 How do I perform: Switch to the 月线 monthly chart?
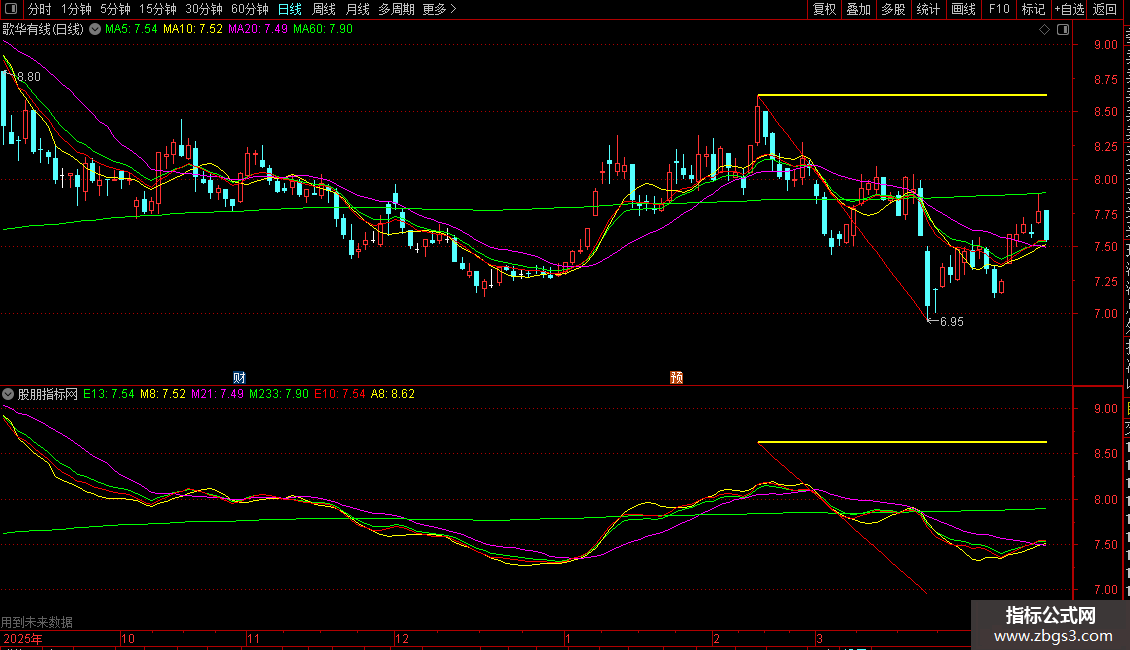[x=357, y=9]
